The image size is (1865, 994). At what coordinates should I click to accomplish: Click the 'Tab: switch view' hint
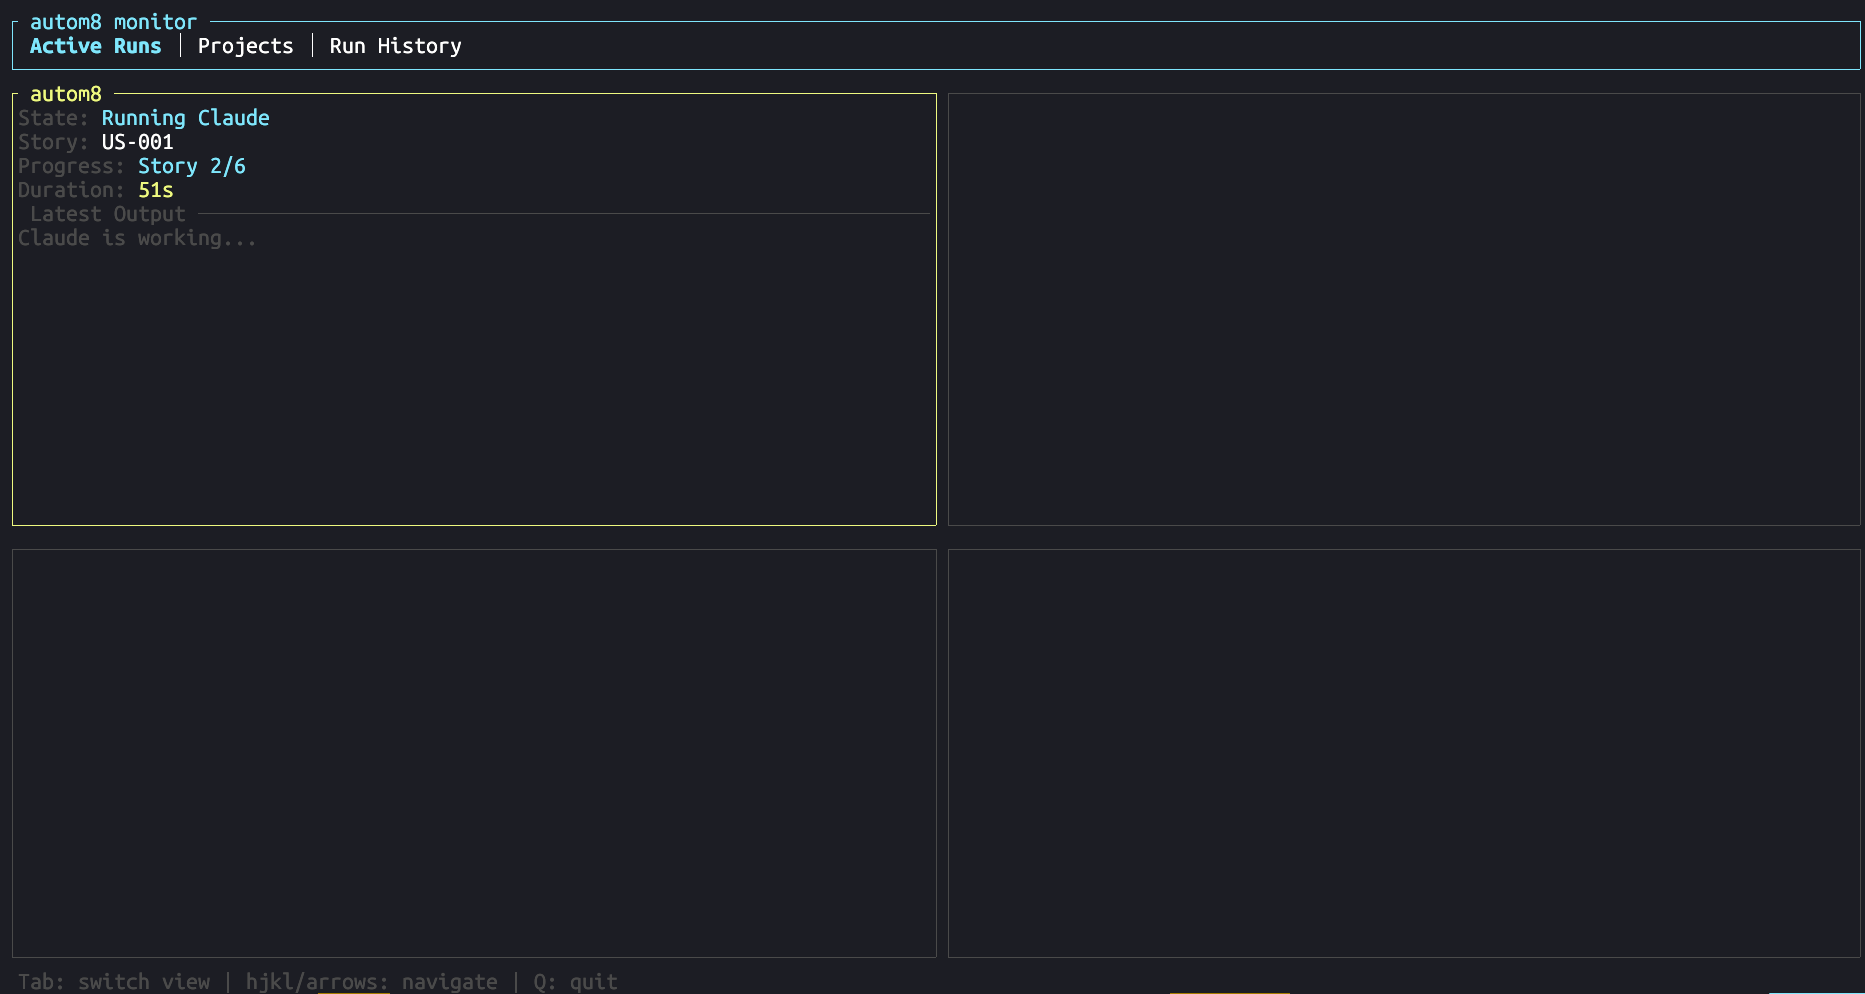pyautogui.click(x=114, y=982)
